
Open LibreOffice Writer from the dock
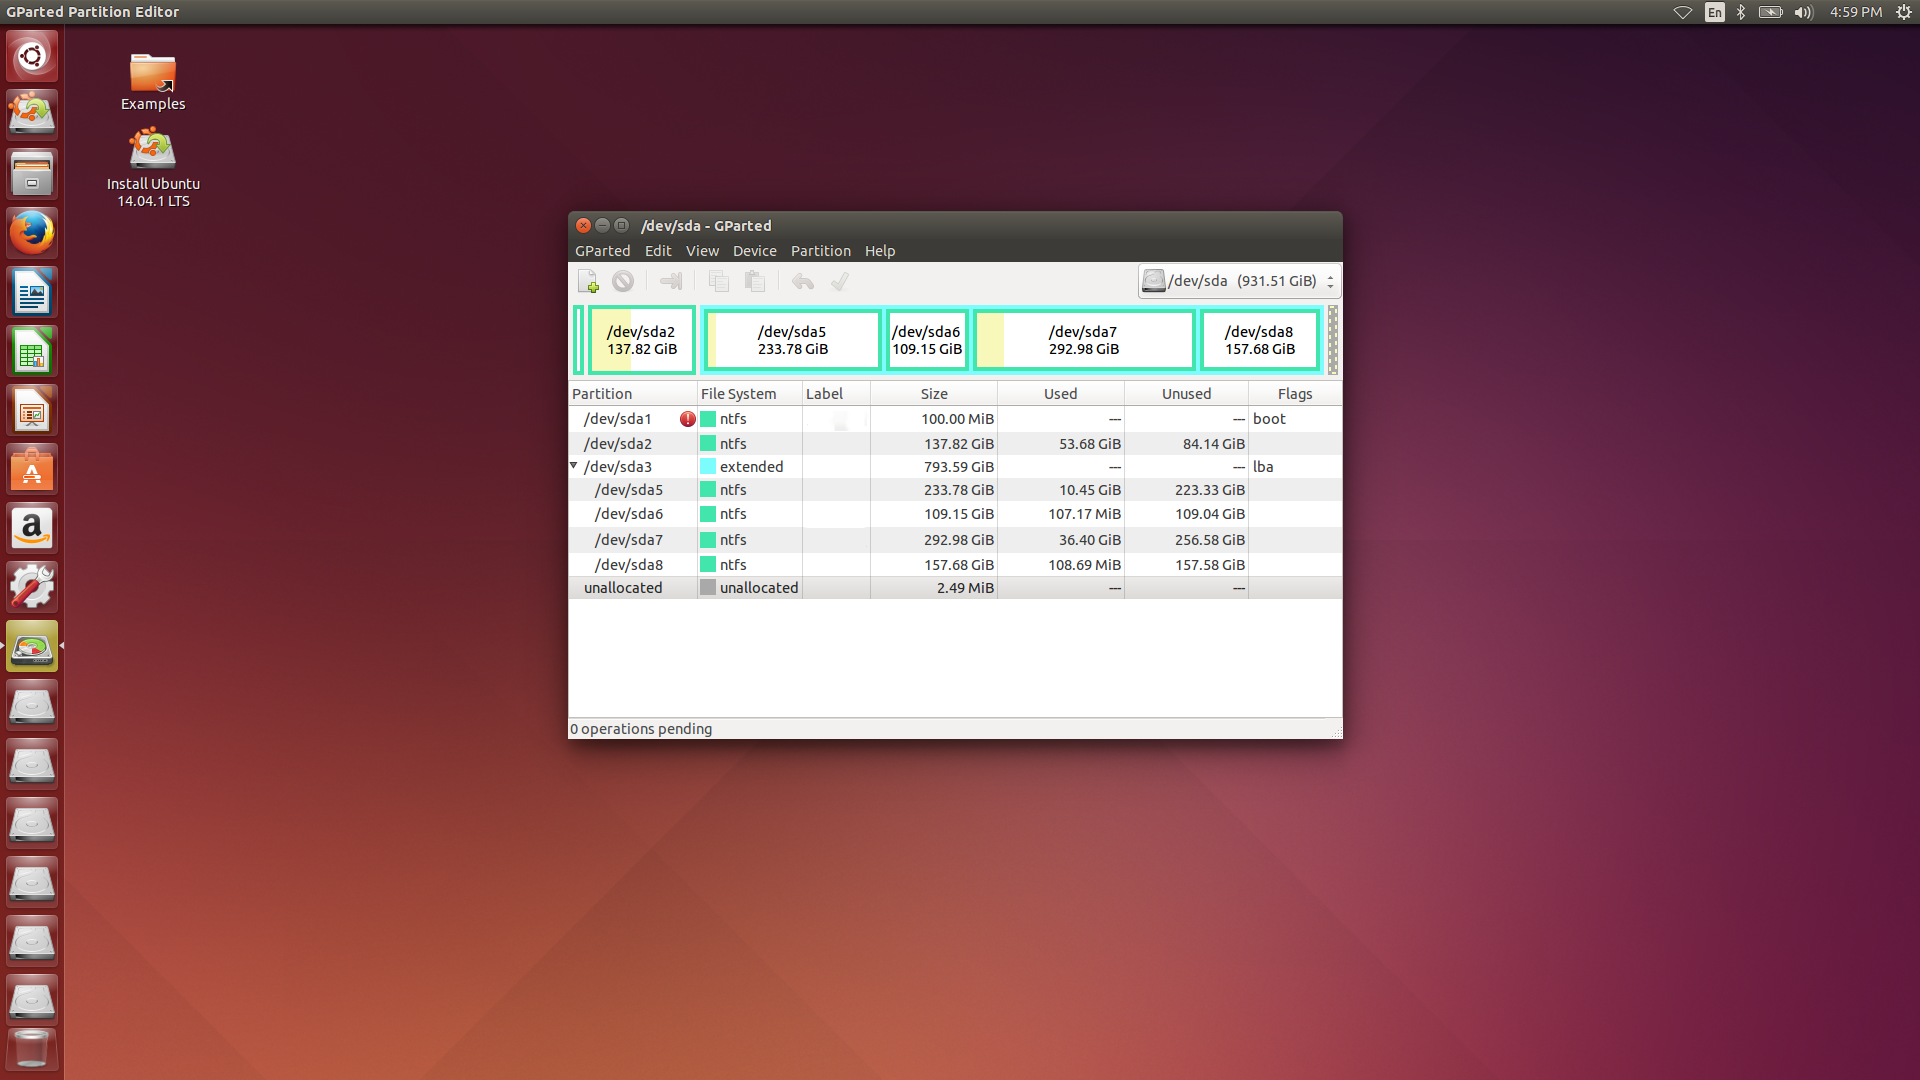point(32,292)
